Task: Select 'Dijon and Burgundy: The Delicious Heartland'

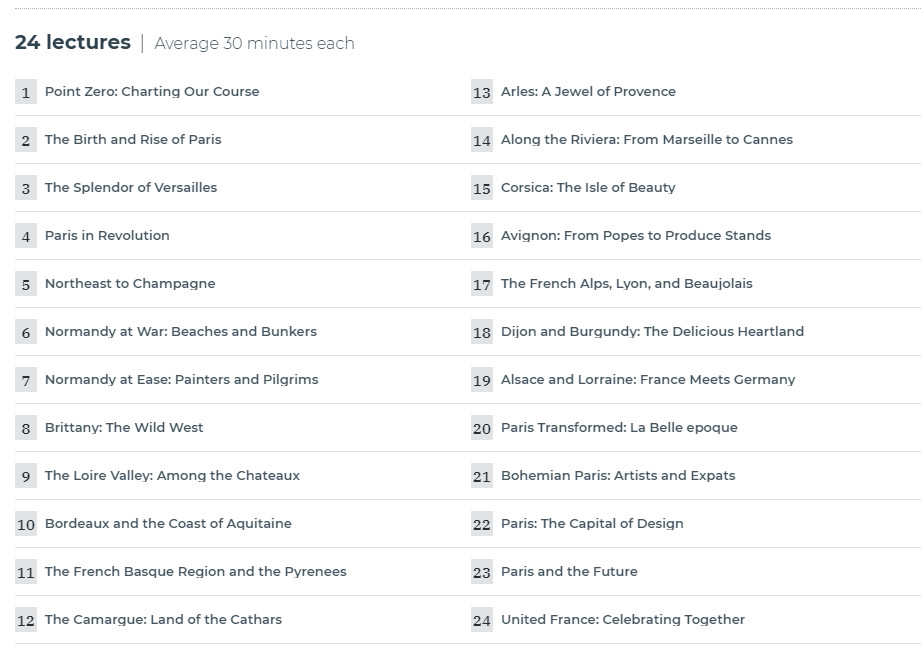Action: (x=653, y=332)
